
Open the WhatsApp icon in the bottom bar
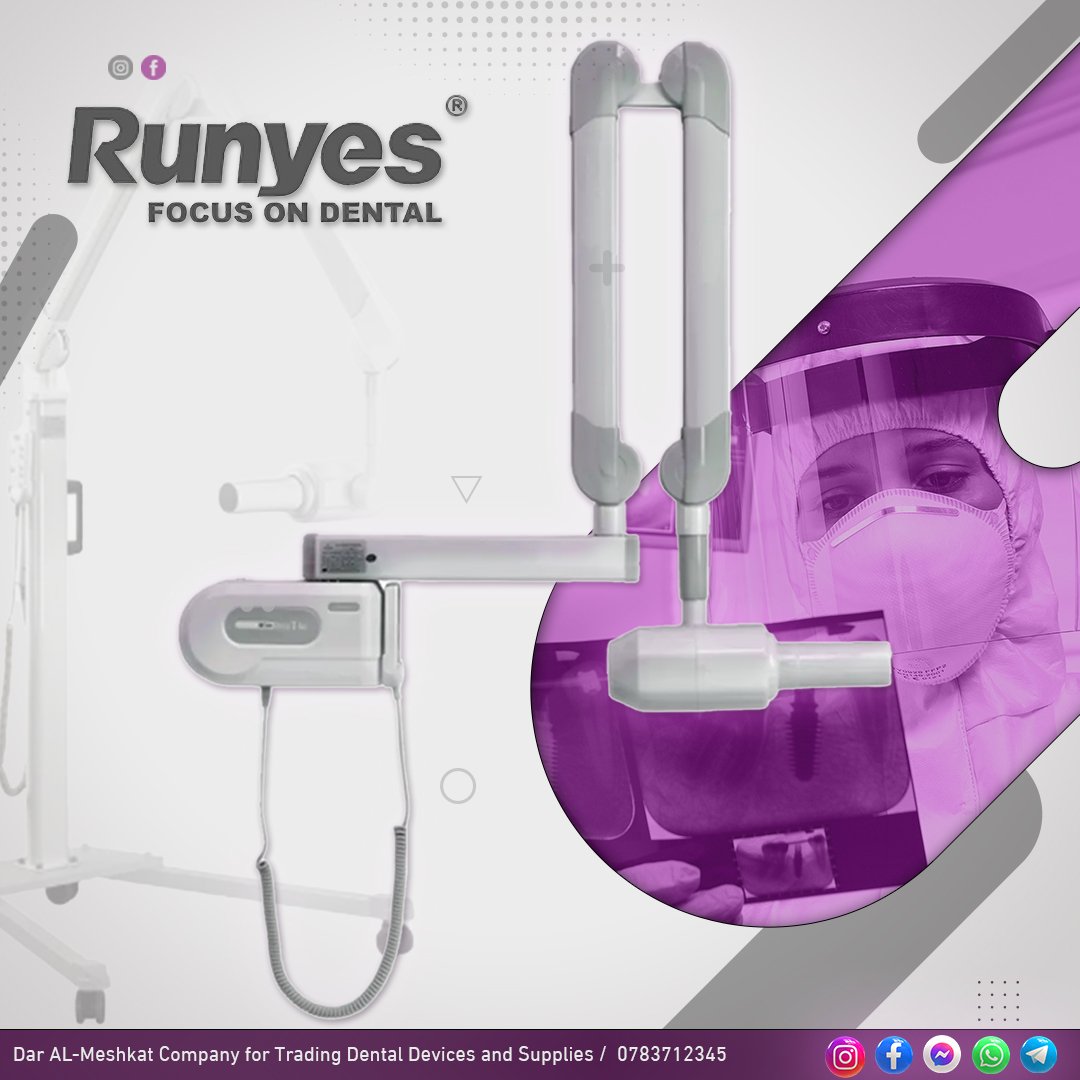click(990, 1055)
